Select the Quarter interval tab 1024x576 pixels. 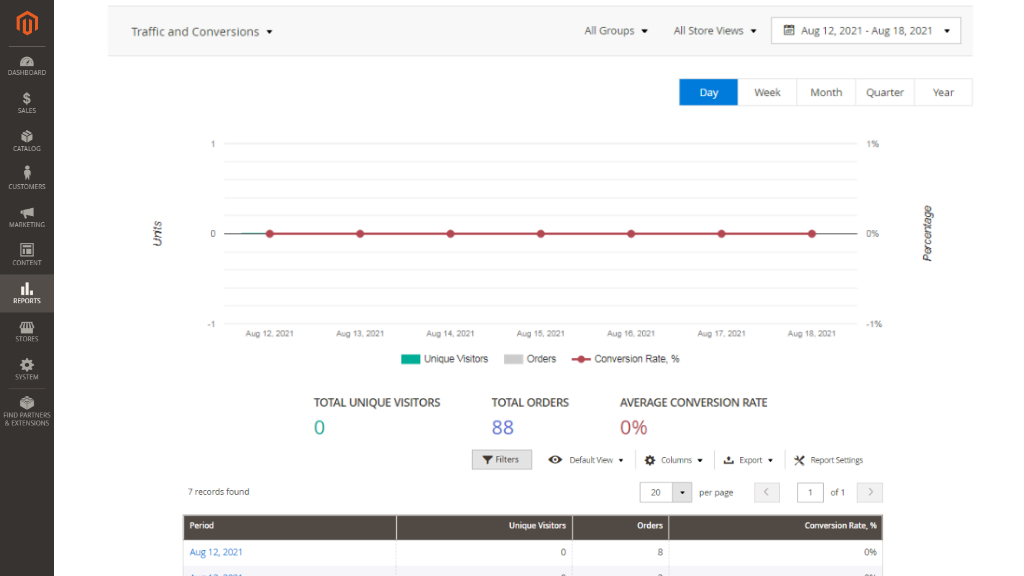pos(885,92)
